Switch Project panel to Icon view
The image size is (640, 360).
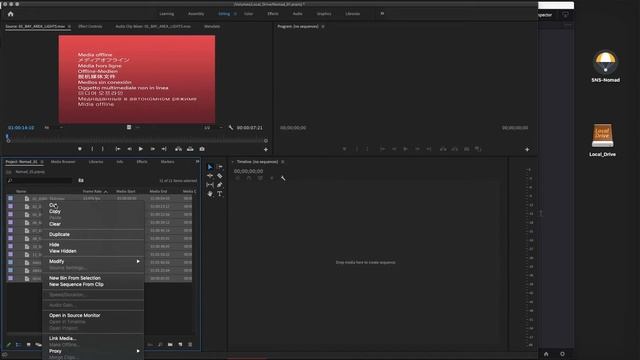coord(29,344)
